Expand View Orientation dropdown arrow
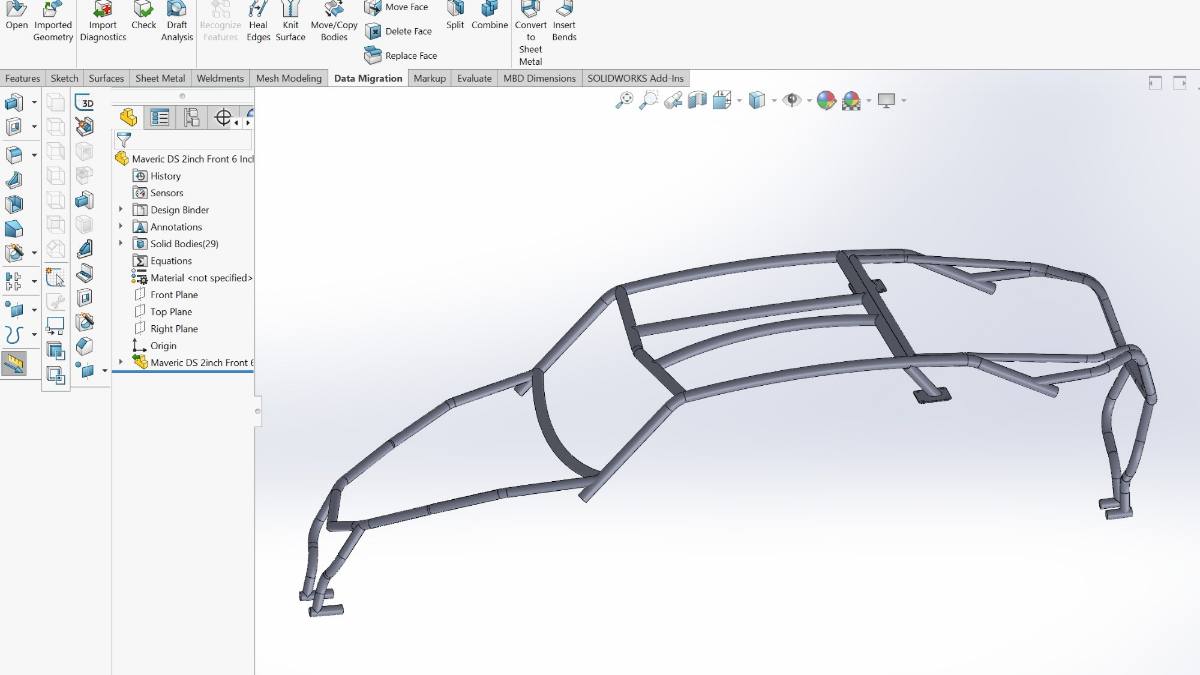The image size is (1200, 675). pyautogui.click(x=739, y=100)
